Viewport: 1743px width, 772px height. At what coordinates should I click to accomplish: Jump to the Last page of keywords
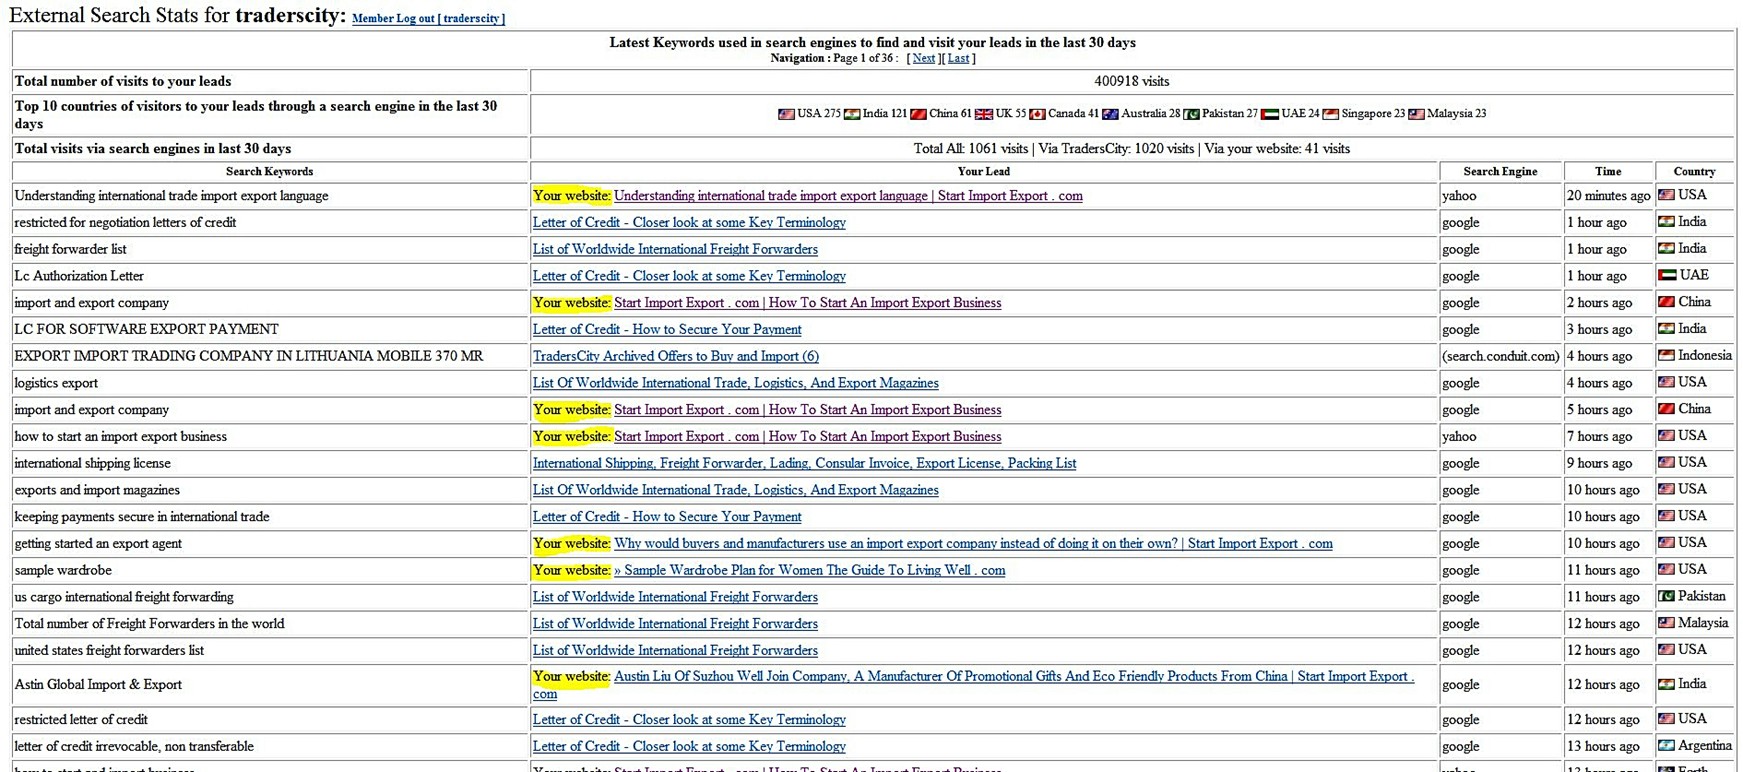(x=958, y=58)
